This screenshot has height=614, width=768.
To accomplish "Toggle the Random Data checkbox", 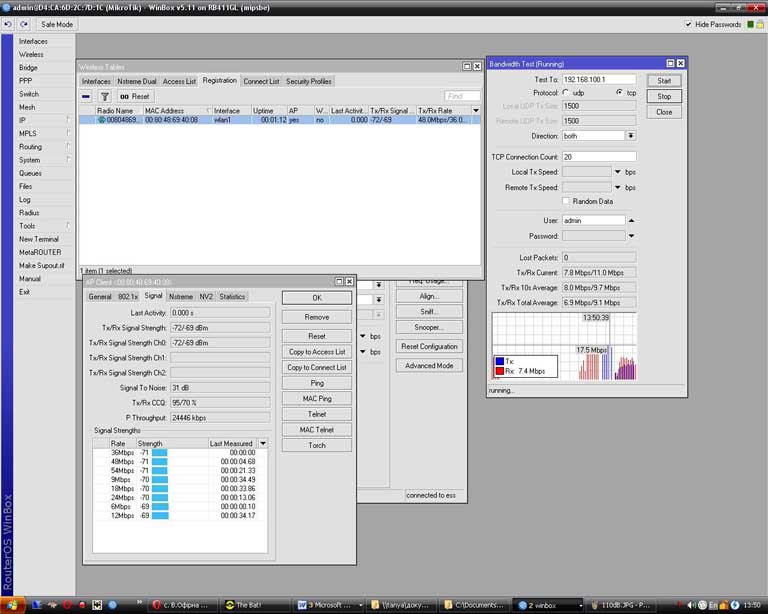I will [x=566, y=201].
